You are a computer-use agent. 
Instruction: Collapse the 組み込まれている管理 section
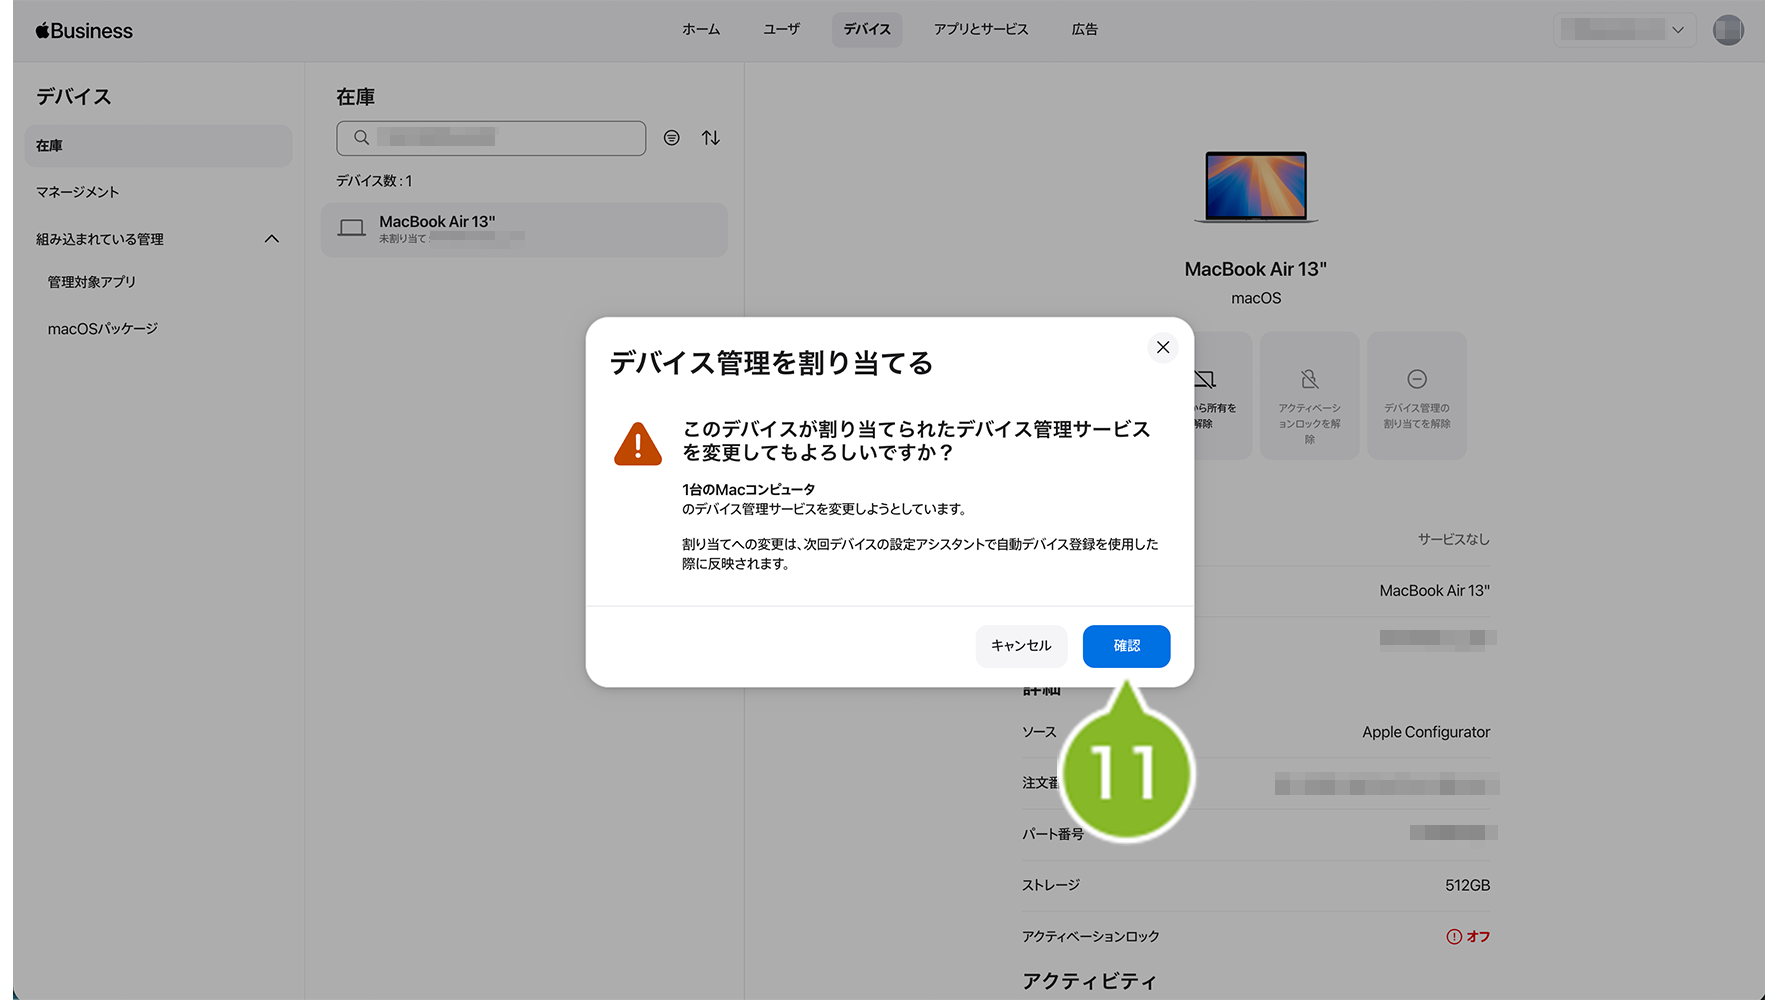pyautogui.click(x=271, y=239)
